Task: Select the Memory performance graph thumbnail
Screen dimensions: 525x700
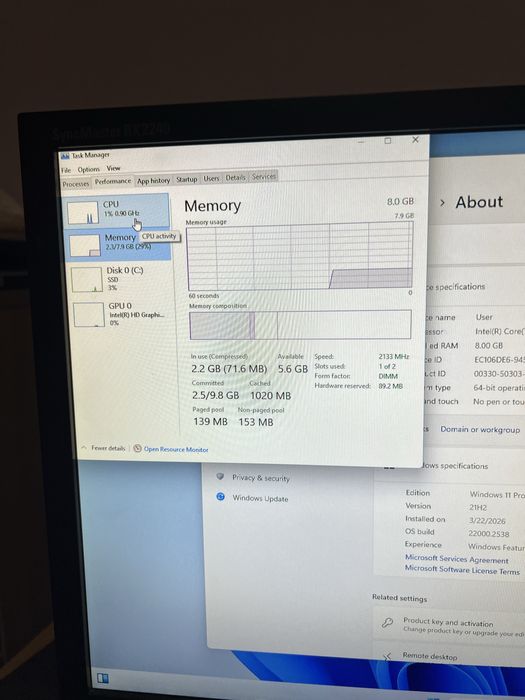Action: coord(85,246)
